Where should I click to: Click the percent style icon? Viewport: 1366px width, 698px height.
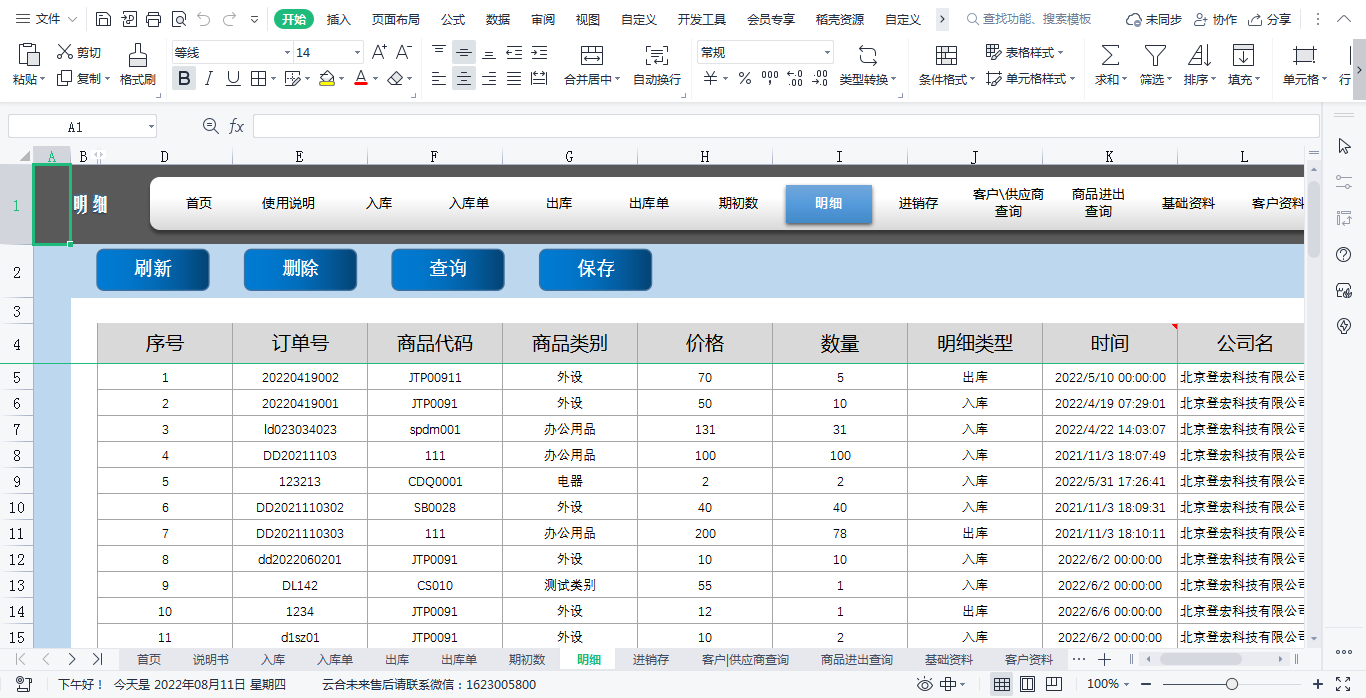coord(745,79)
